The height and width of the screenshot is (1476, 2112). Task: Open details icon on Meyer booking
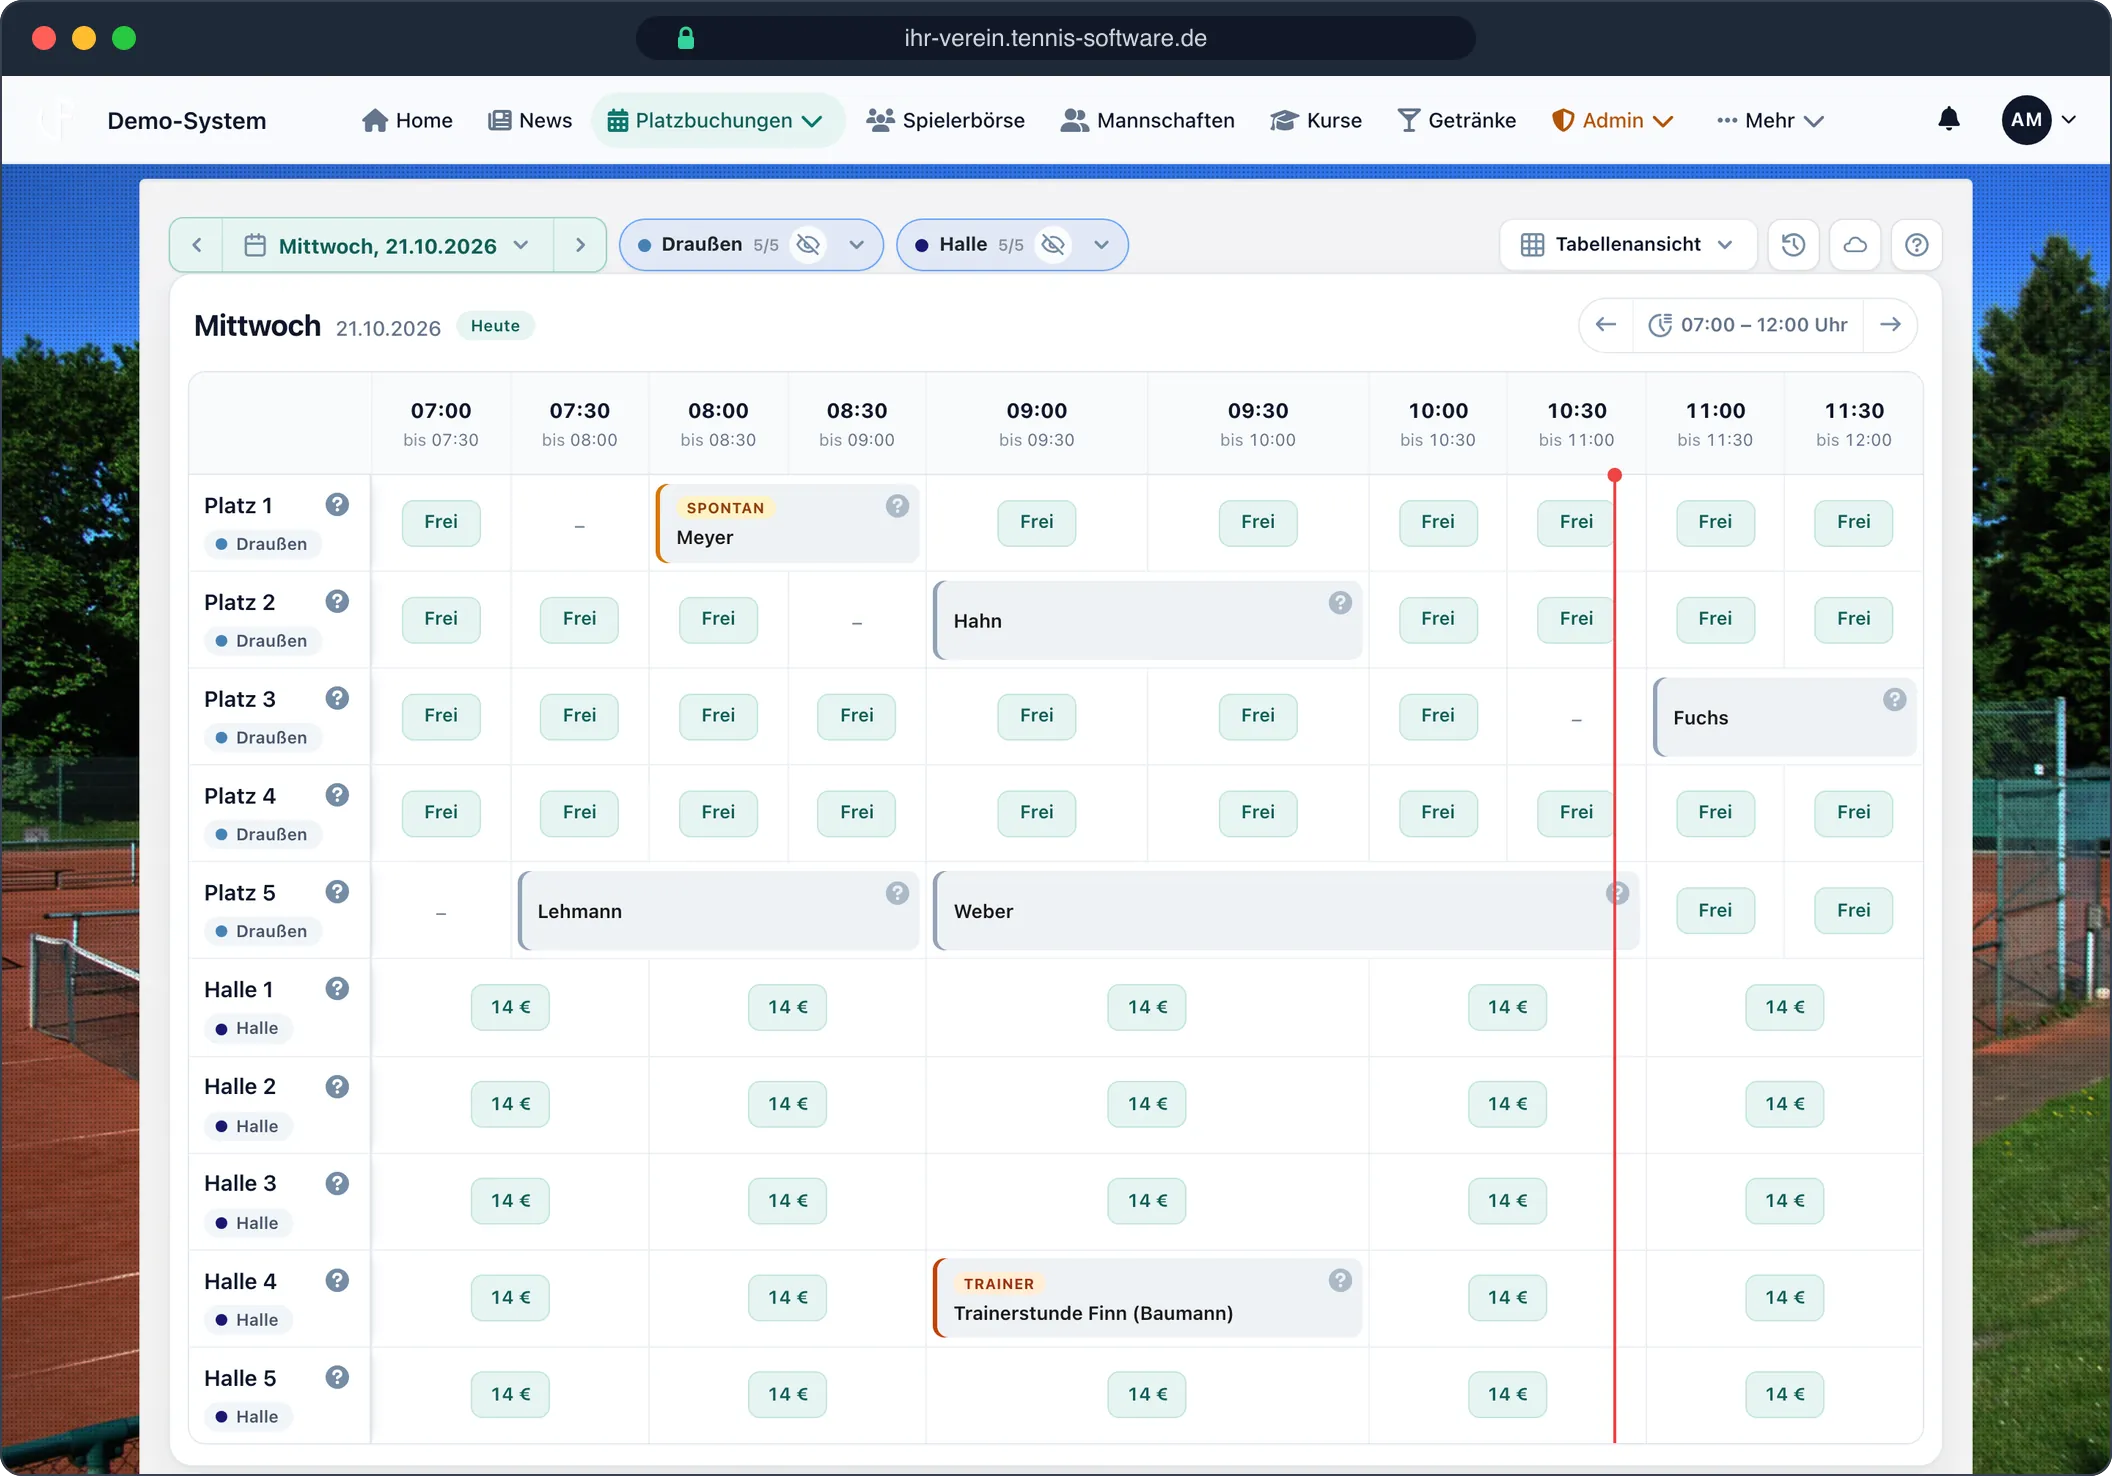point(897,506)
